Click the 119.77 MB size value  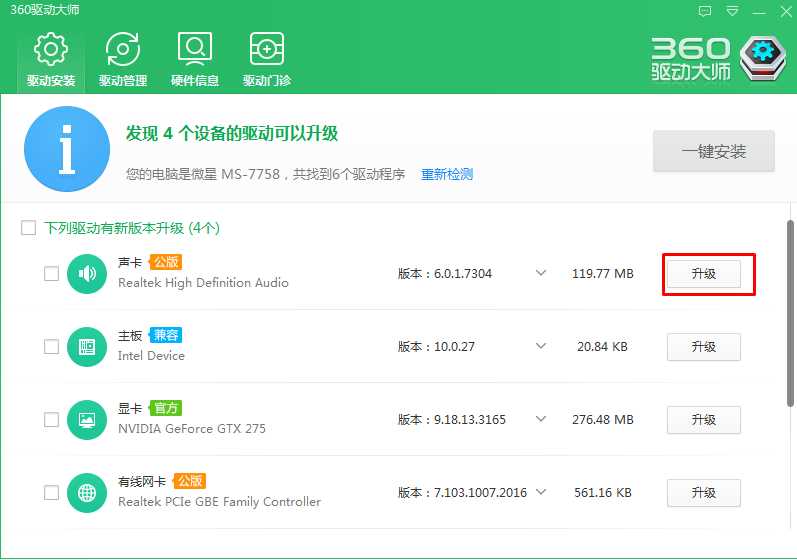click(x=603, y=274)
